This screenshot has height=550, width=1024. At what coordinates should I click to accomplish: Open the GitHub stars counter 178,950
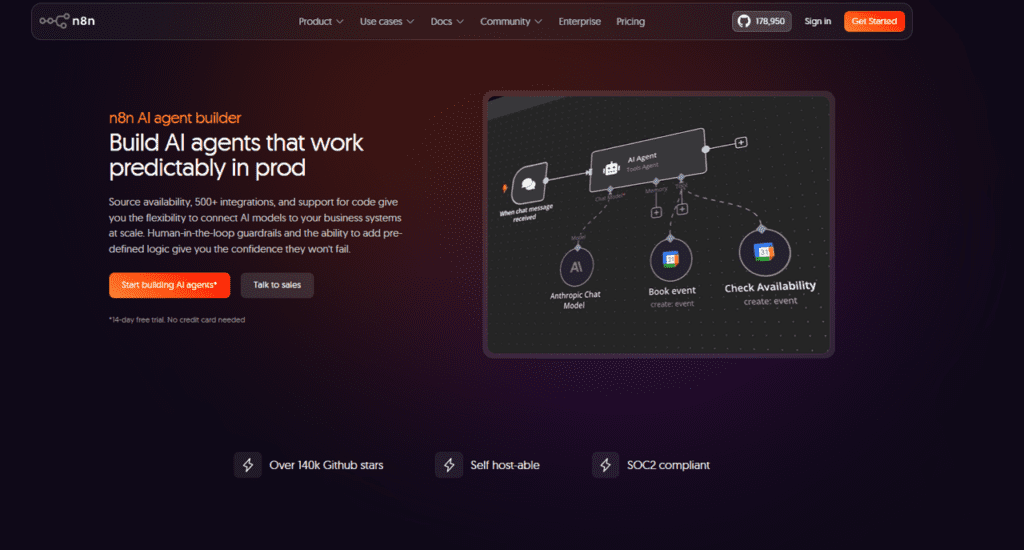761,22
